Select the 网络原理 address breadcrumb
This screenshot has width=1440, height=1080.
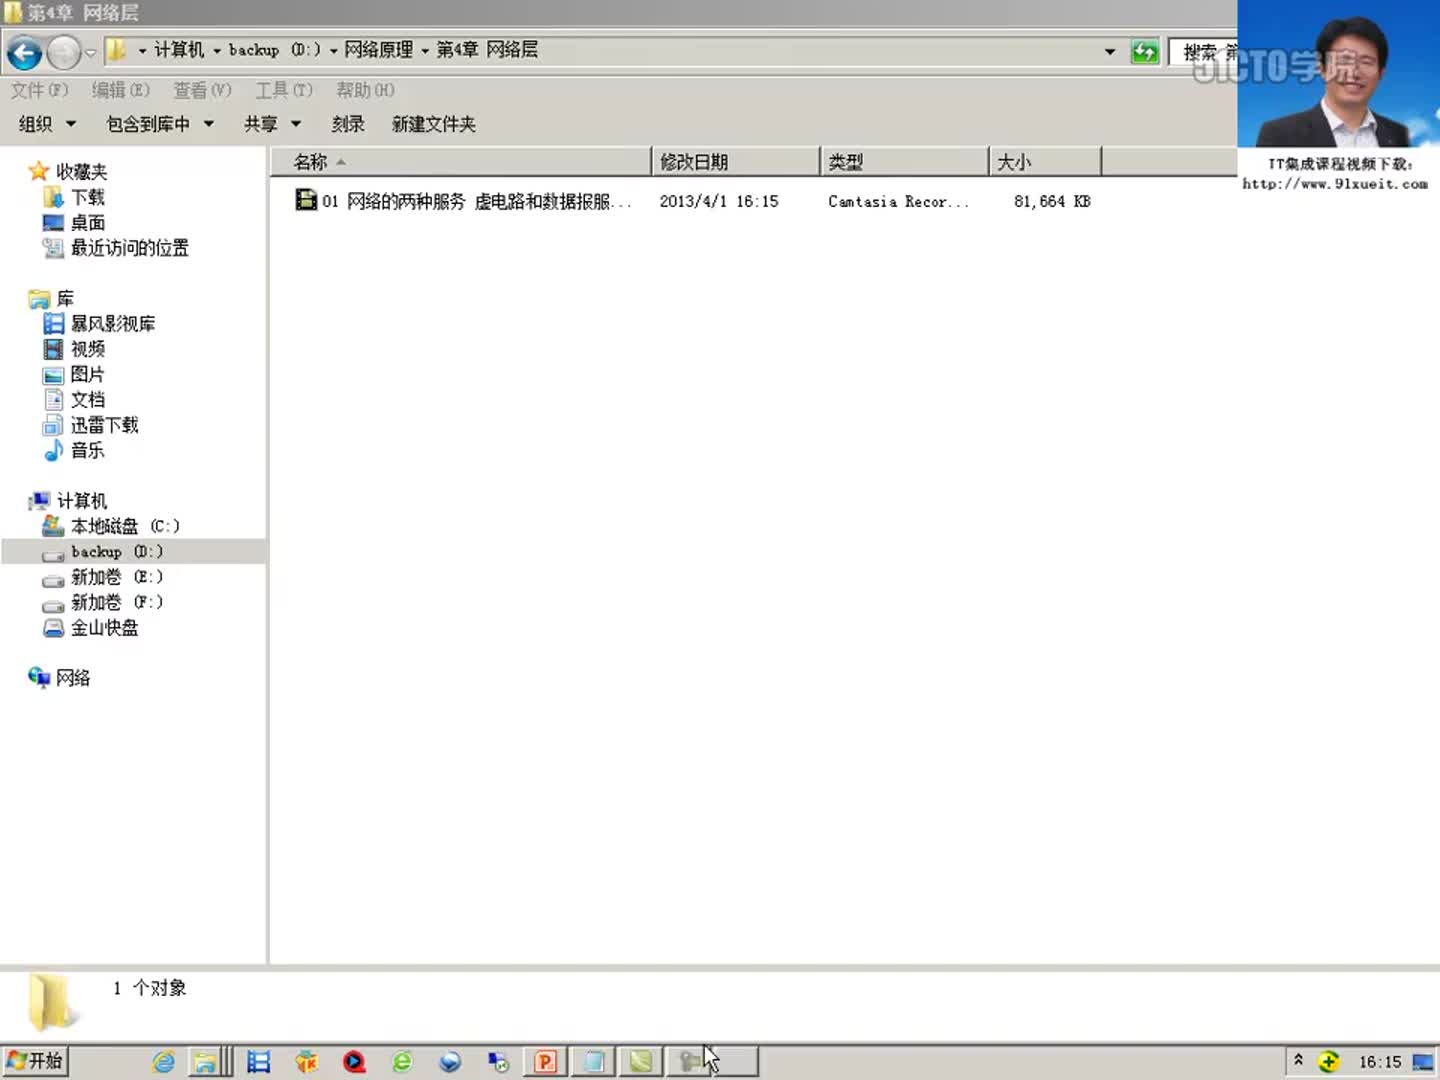click(x=378, y=50)
